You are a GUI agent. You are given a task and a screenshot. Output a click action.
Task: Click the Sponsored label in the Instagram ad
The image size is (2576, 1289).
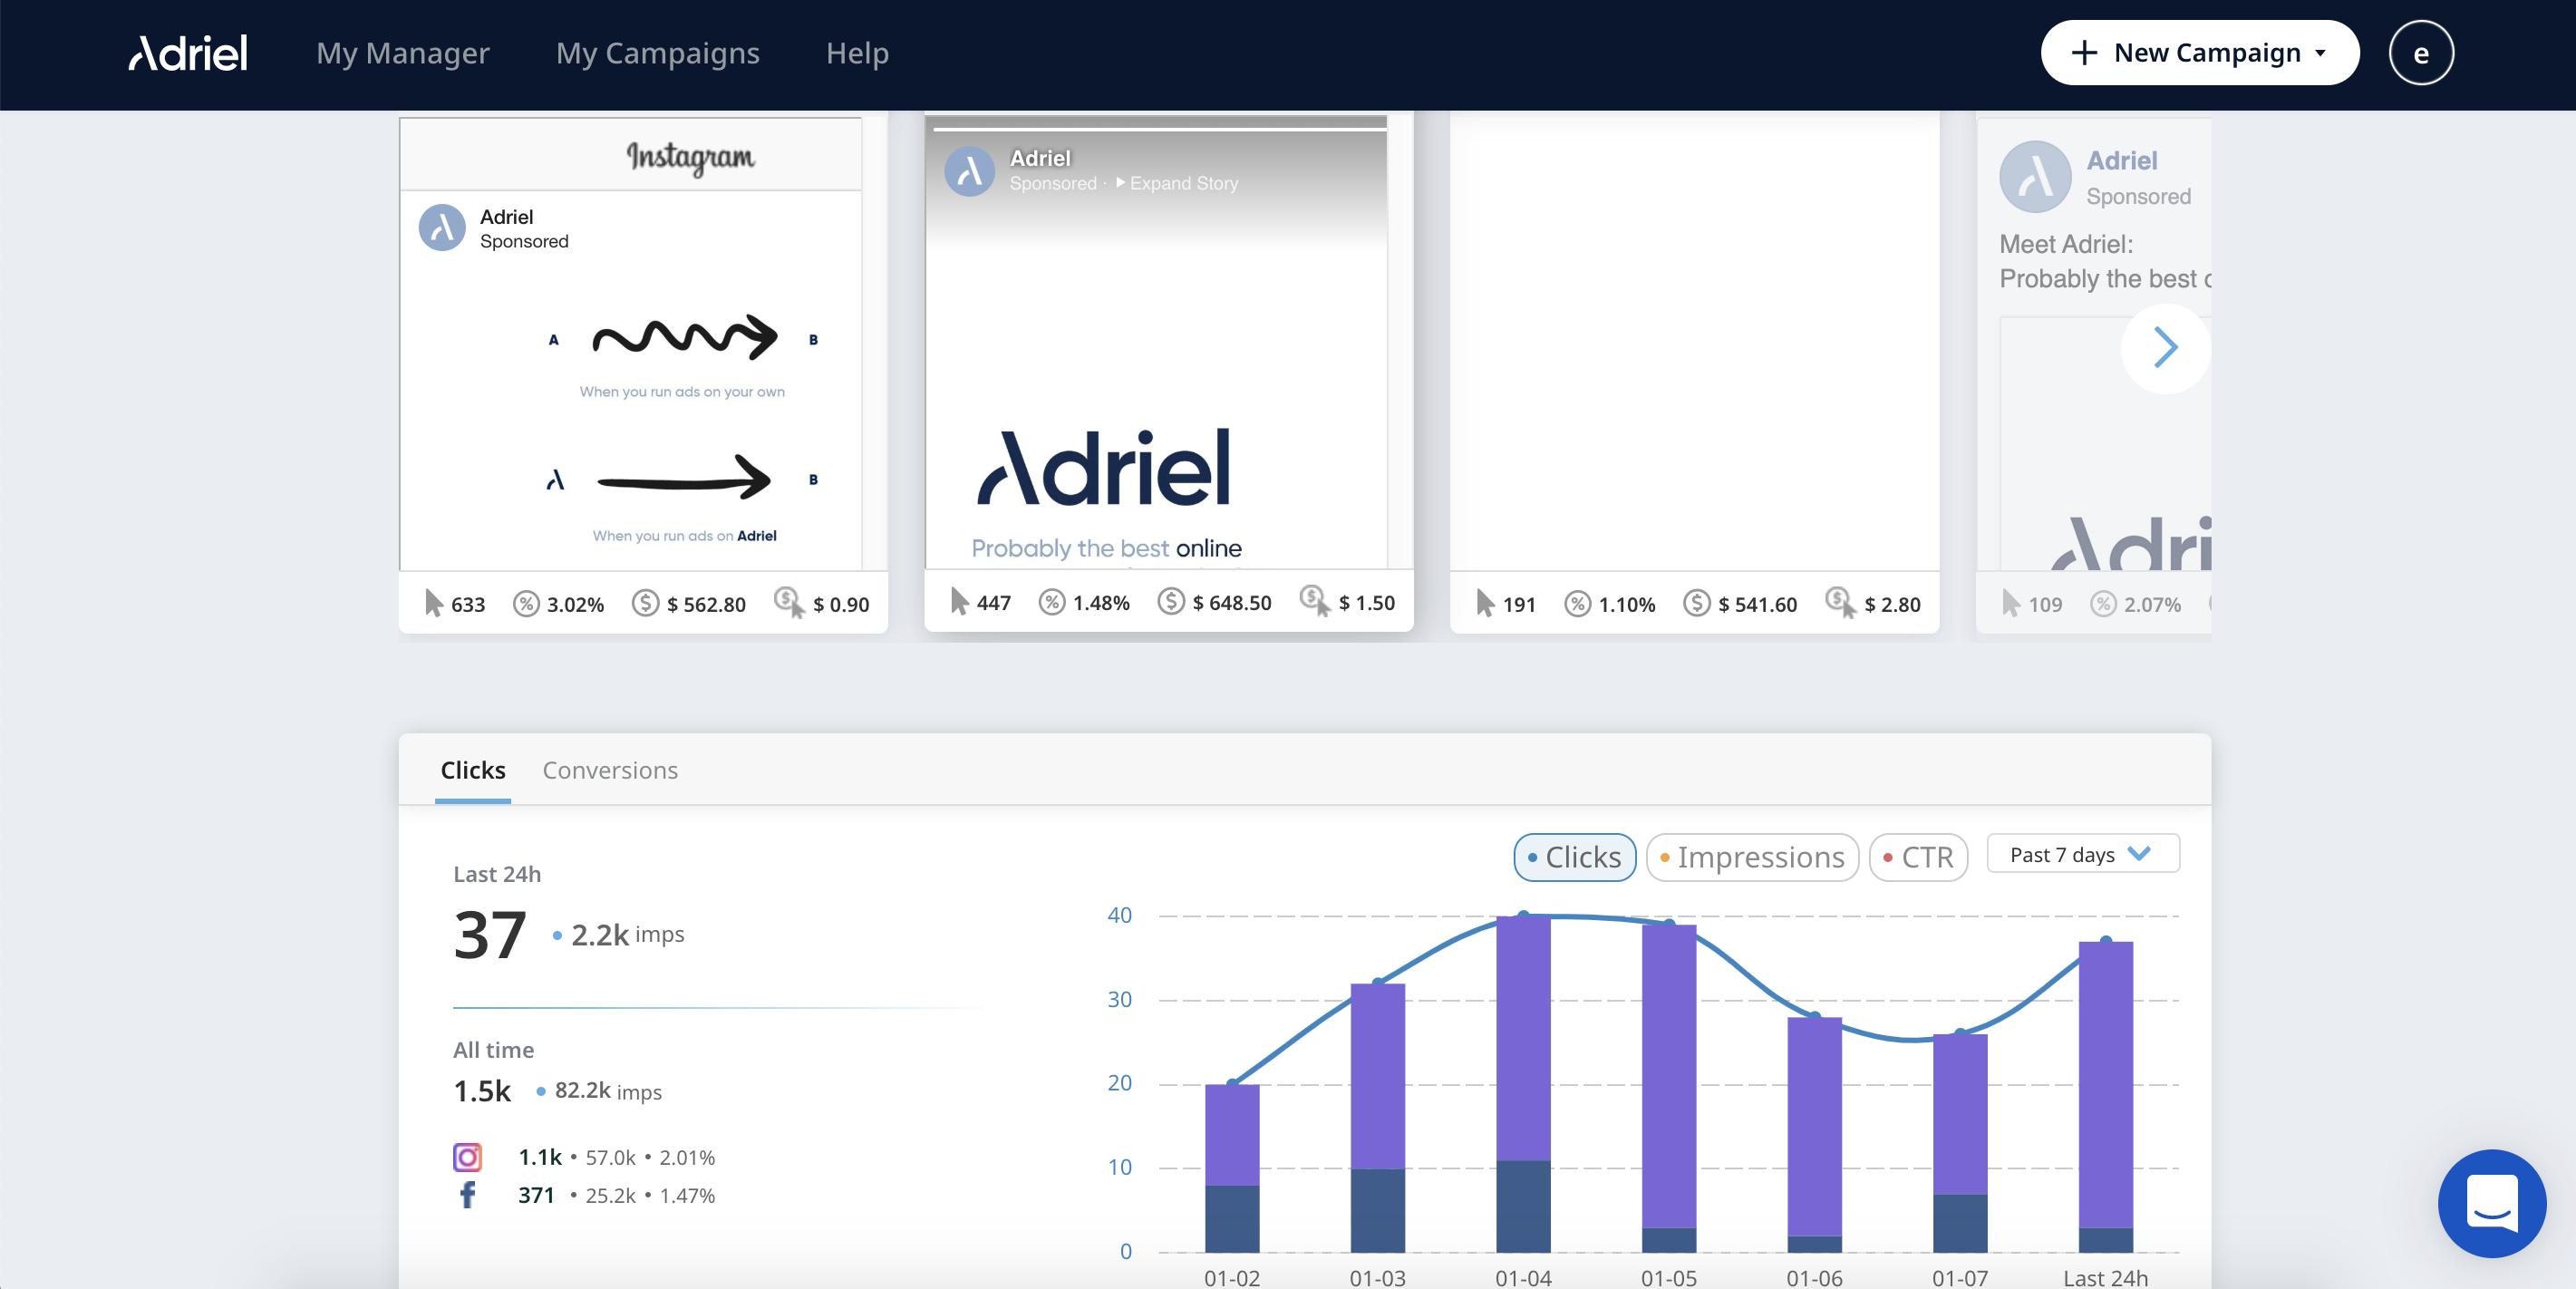click(524, 241)
